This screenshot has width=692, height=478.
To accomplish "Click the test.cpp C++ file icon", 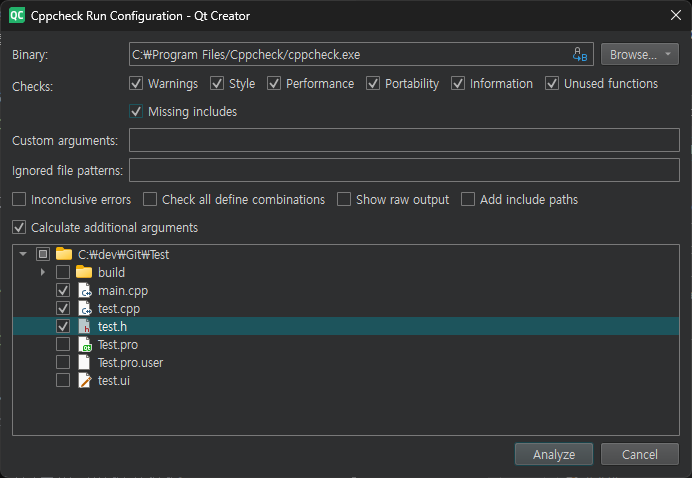I will coord(84,309).
